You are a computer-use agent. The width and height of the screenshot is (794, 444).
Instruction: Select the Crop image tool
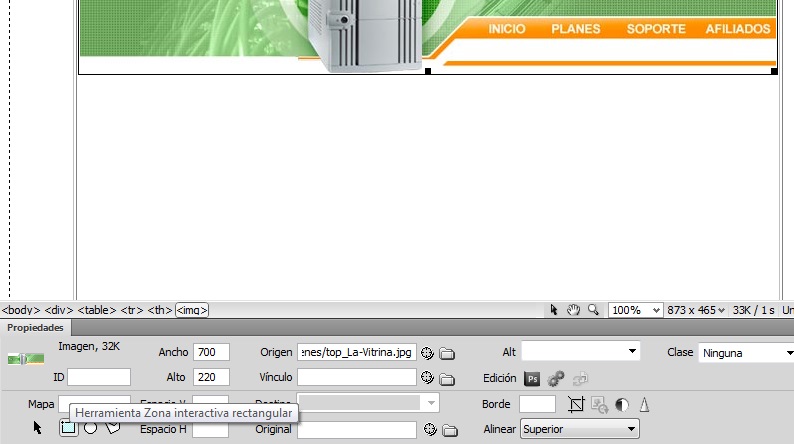tap(576, 405)
